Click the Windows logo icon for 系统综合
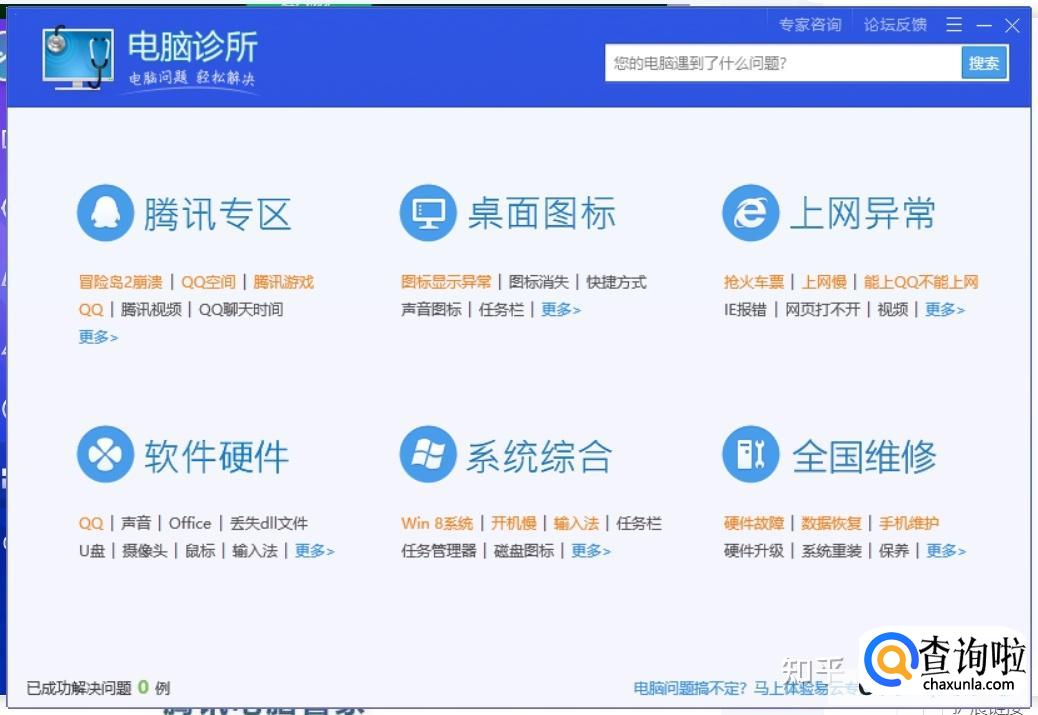The image size is (1038, 715). click(x=428, y=454)
